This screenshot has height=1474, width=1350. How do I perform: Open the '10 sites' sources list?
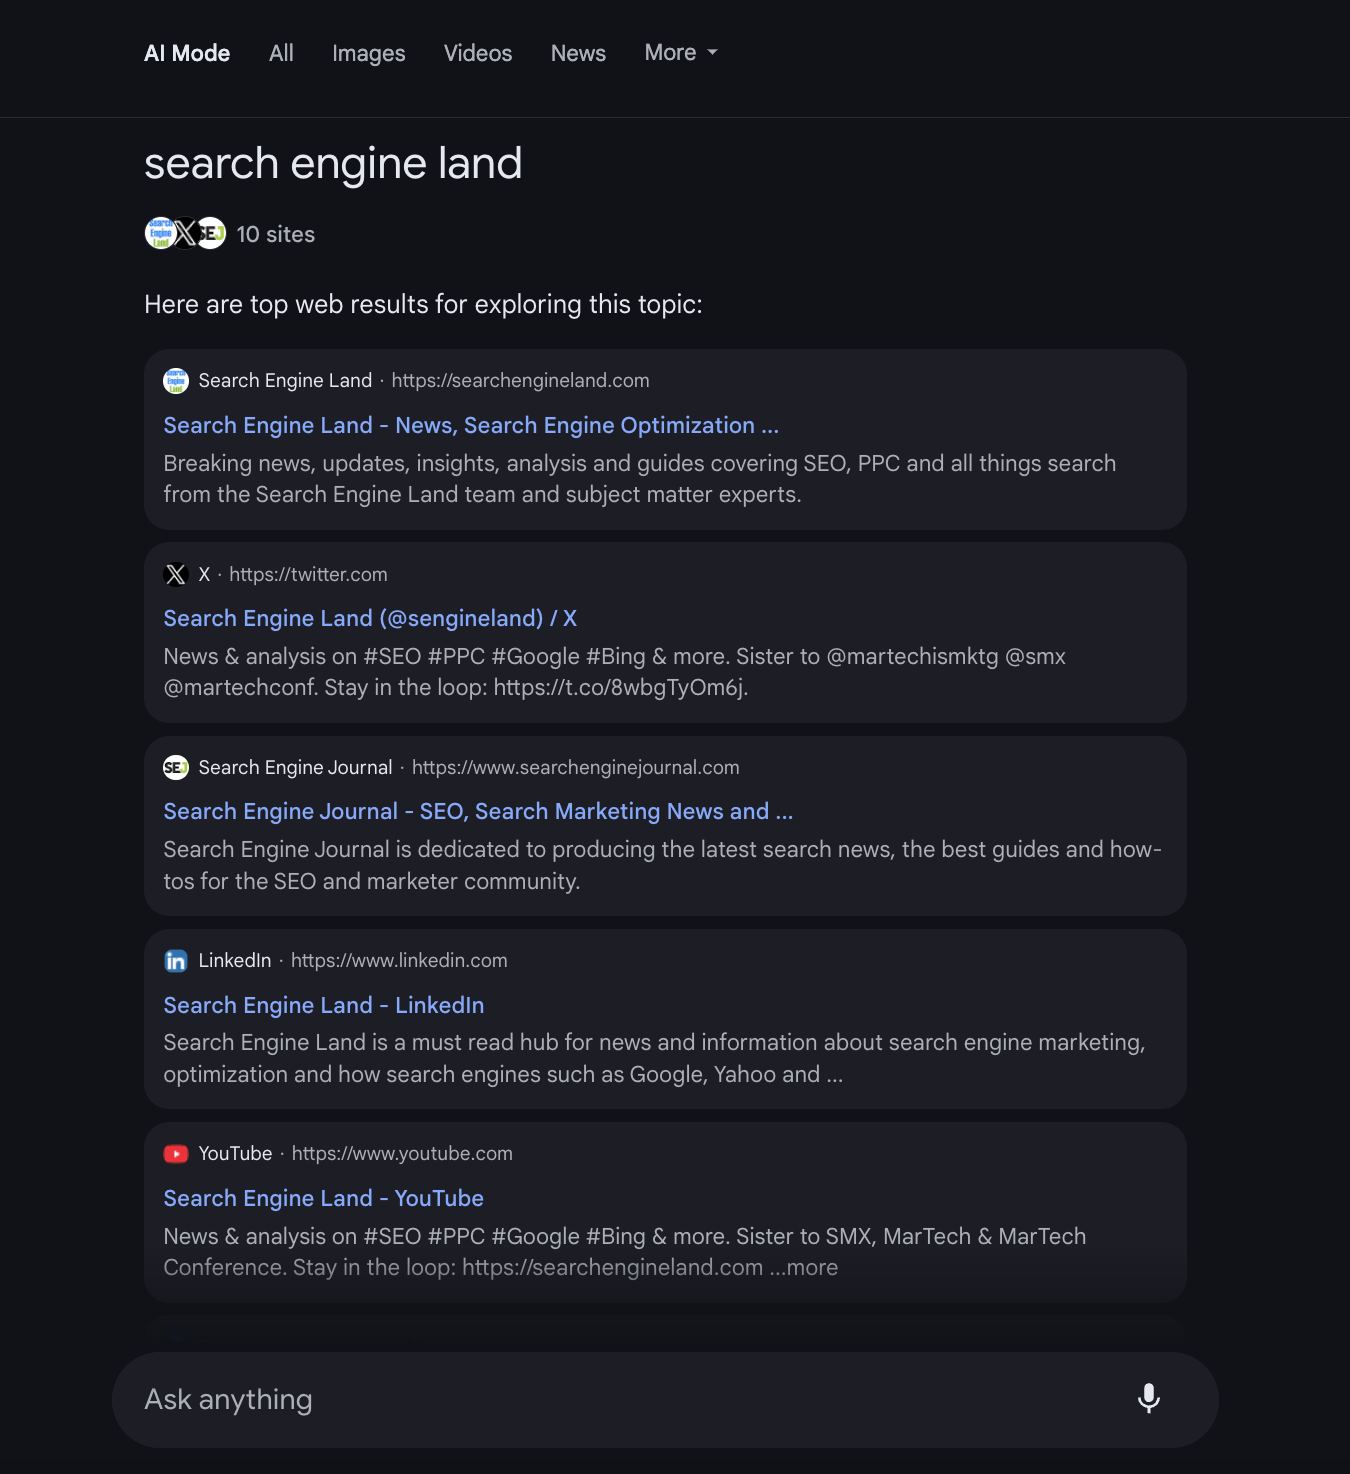275,233
